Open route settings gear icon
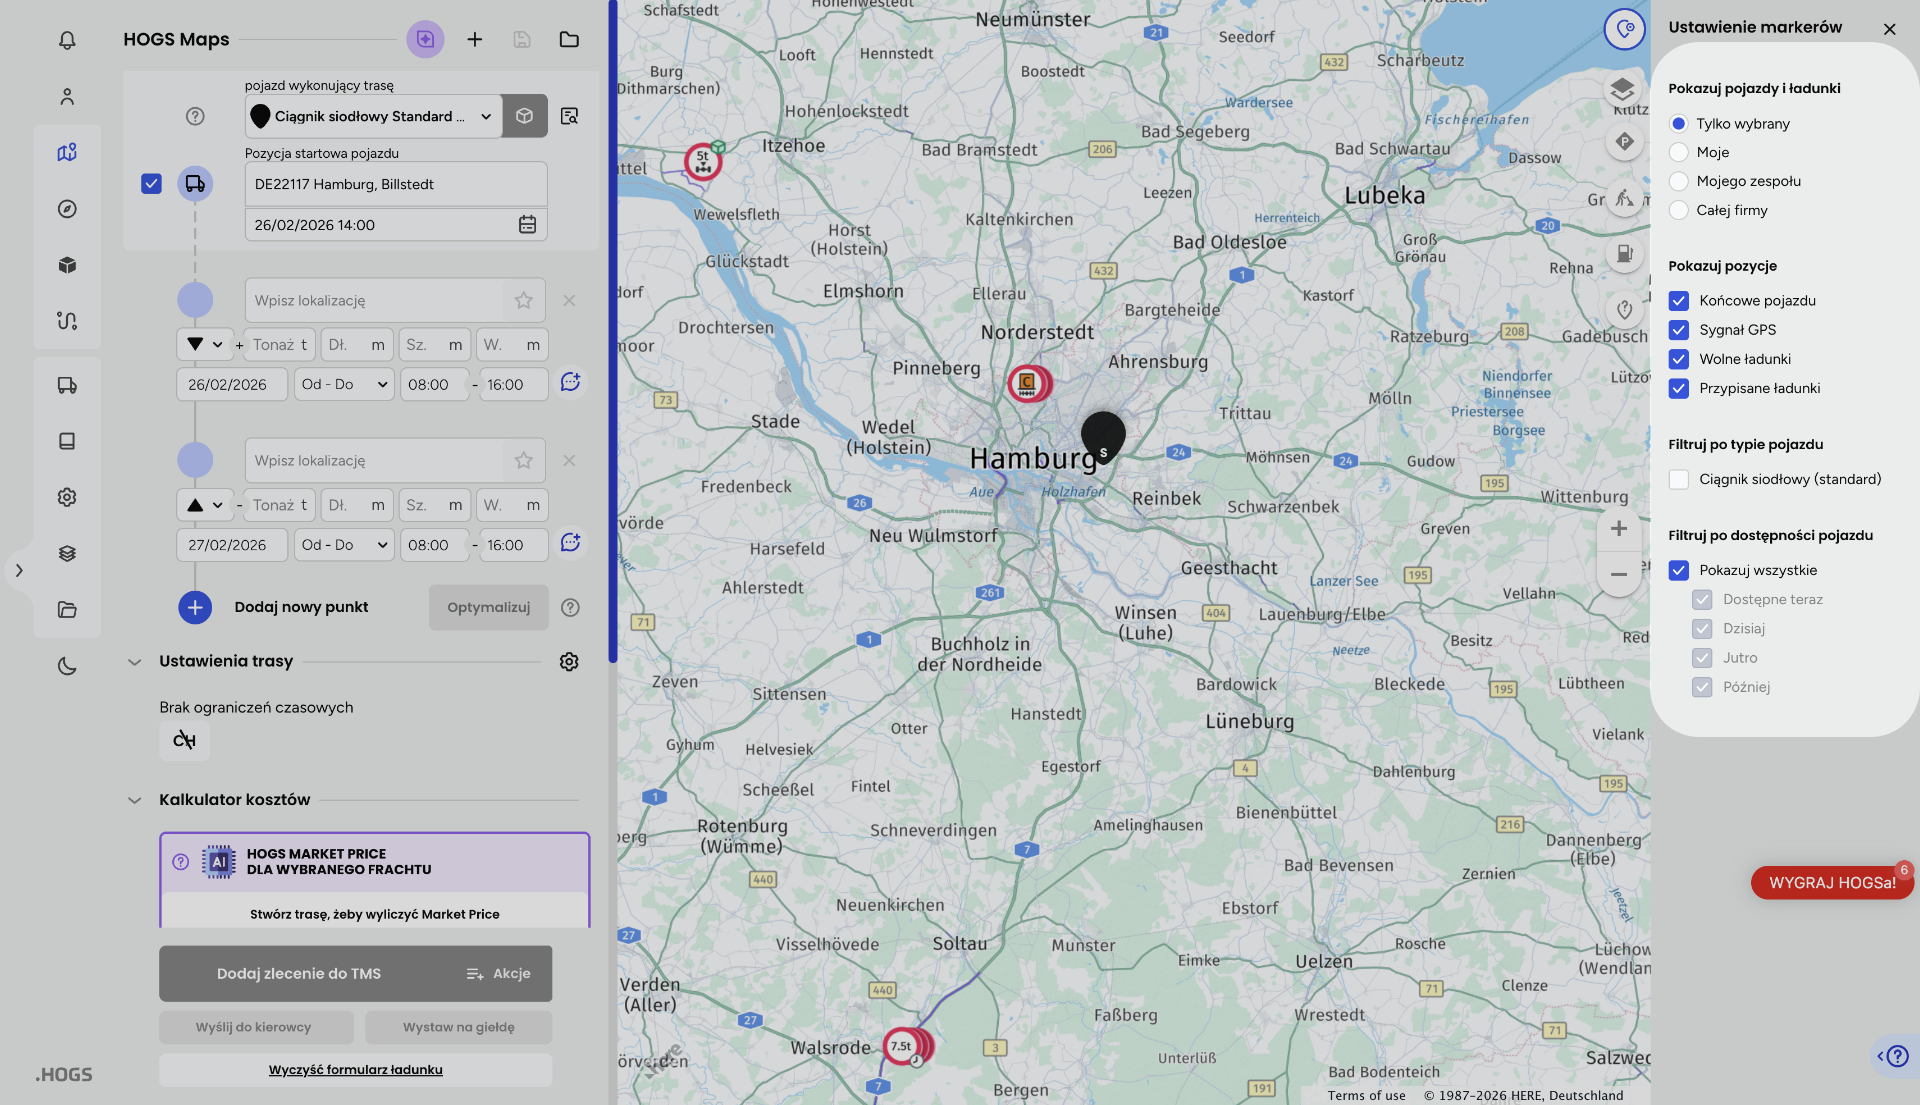The width and height of the screenshot is (1920, 1105). pos(569,662)
